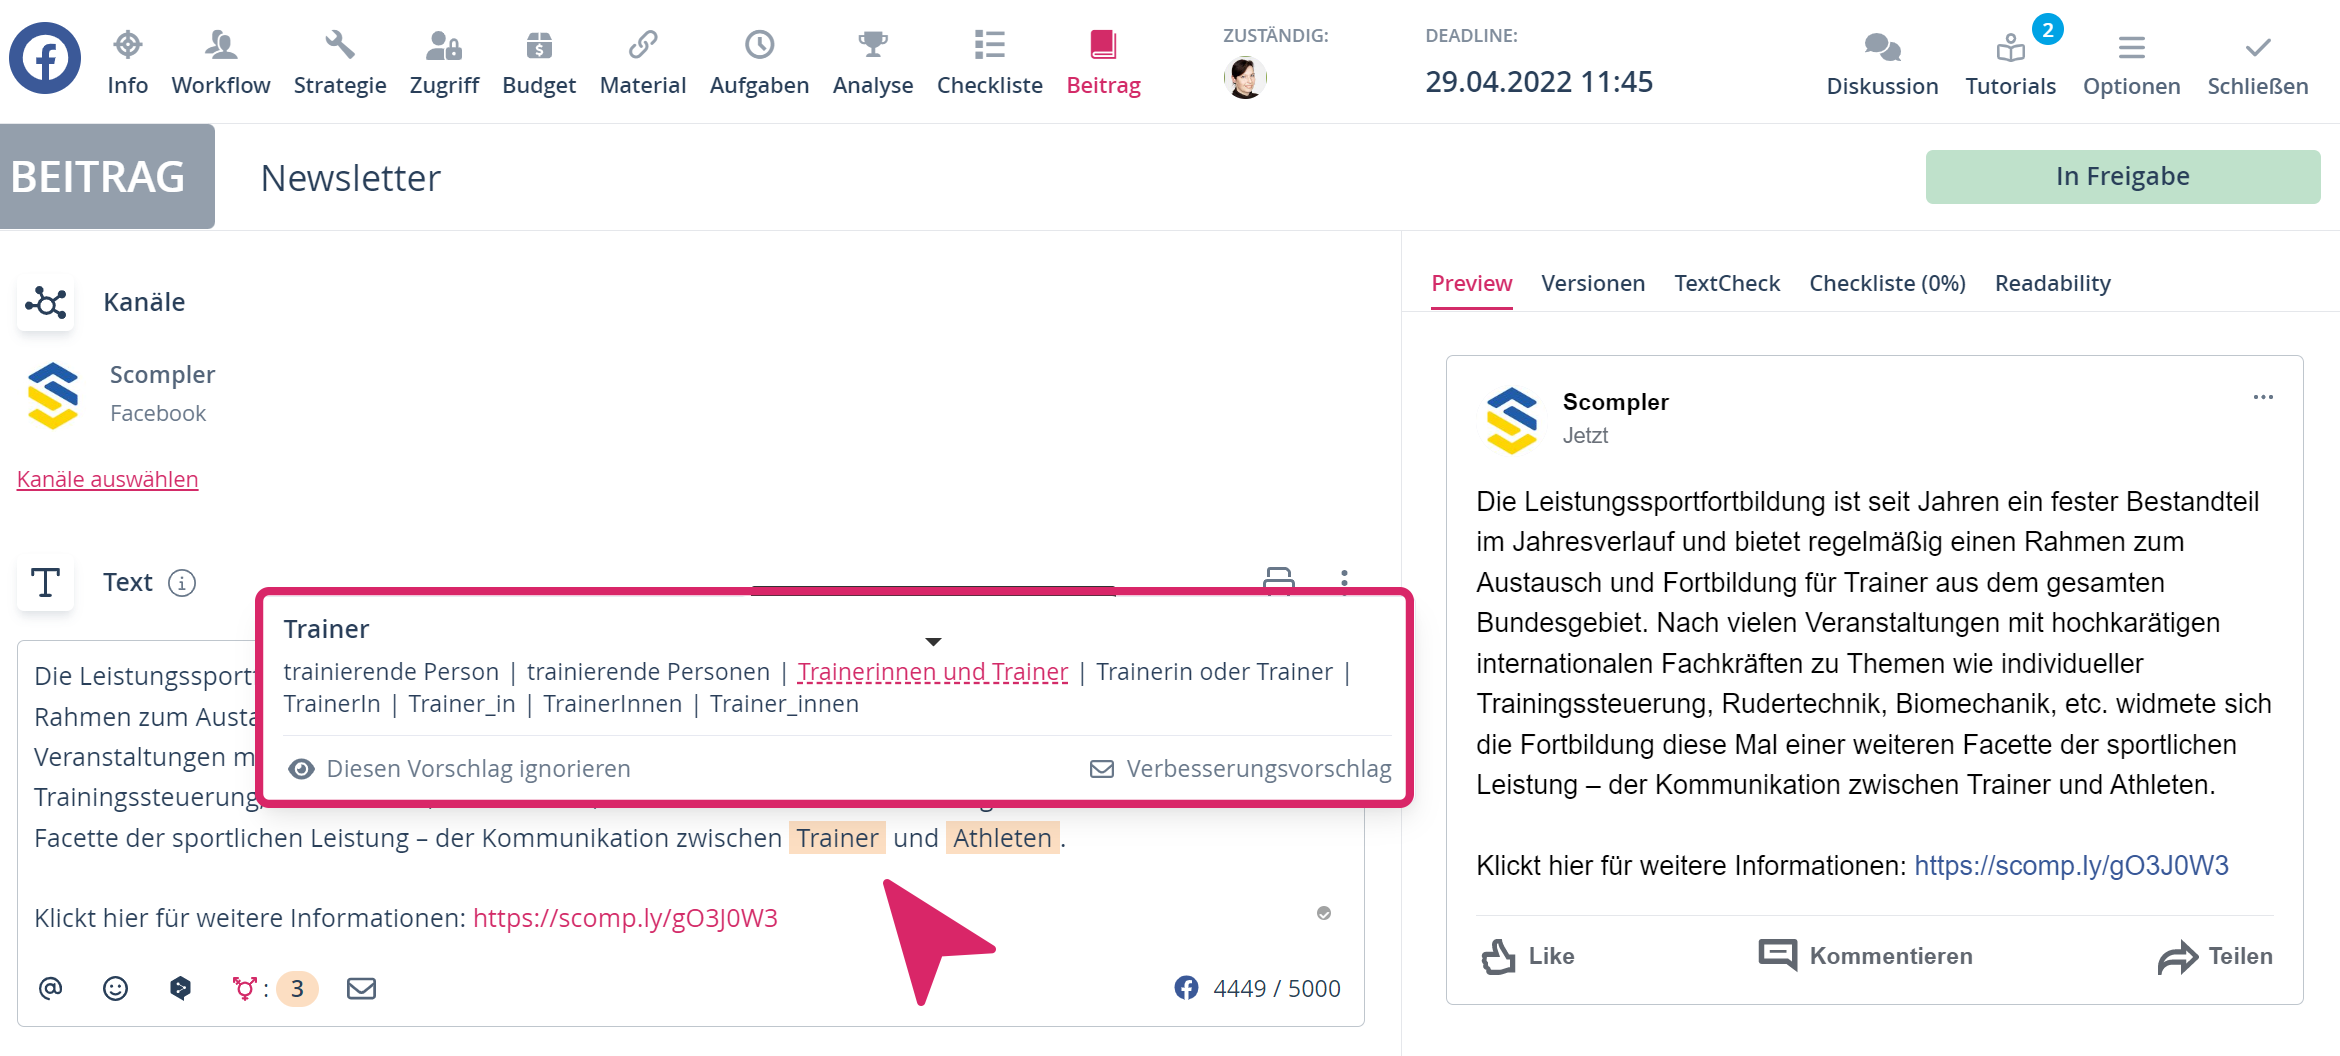Insert a mention with the @ icon
Screen dimensions: 2340x1056
tap(50, 988)
